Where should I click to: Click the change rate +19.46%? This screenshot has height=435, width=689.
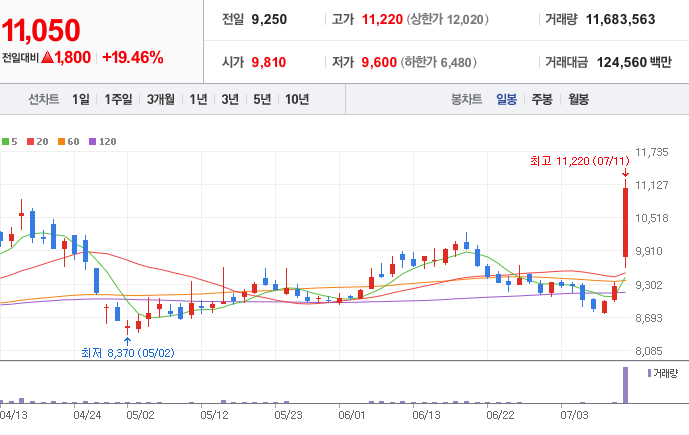(x=133, y=58)
